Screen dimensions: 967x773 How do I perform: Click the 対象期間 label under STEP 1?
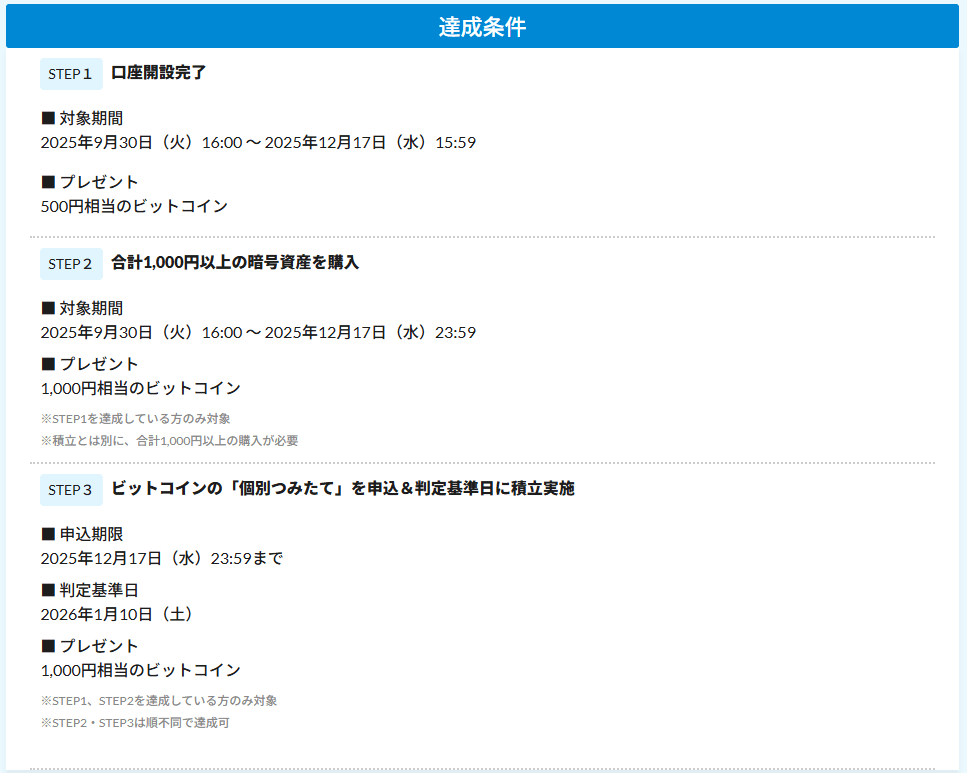(x=82, y=118)
